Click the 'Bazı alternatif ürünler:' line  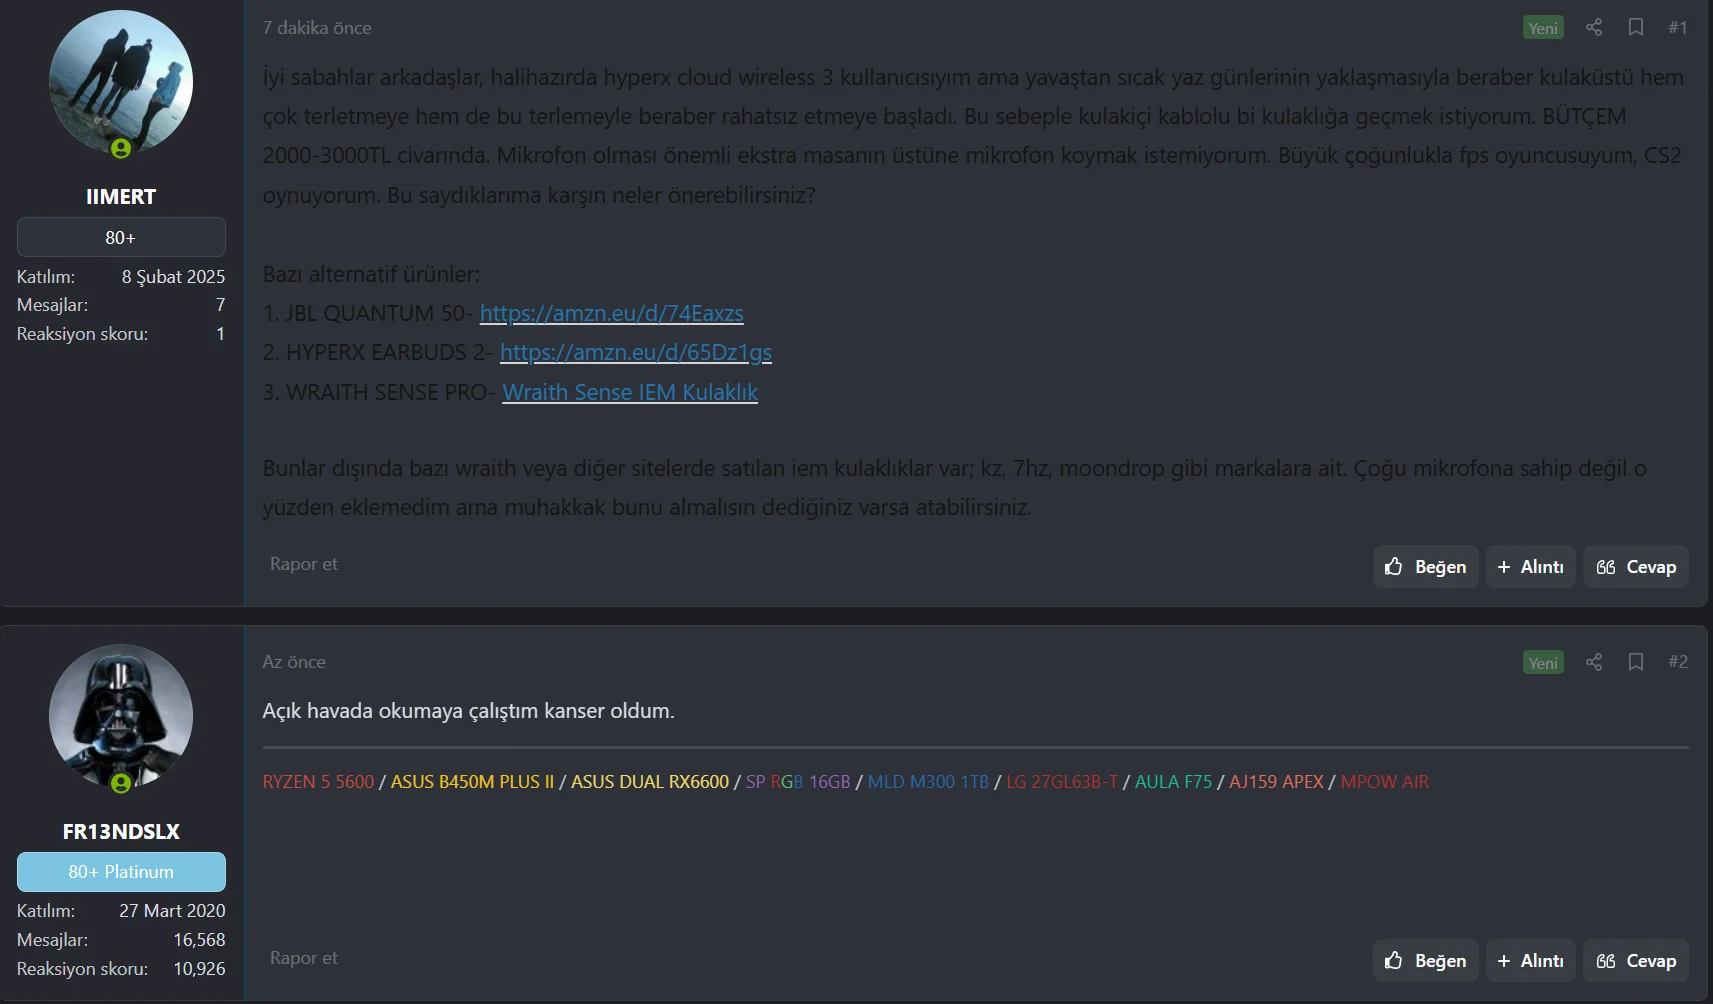(371, 274)
